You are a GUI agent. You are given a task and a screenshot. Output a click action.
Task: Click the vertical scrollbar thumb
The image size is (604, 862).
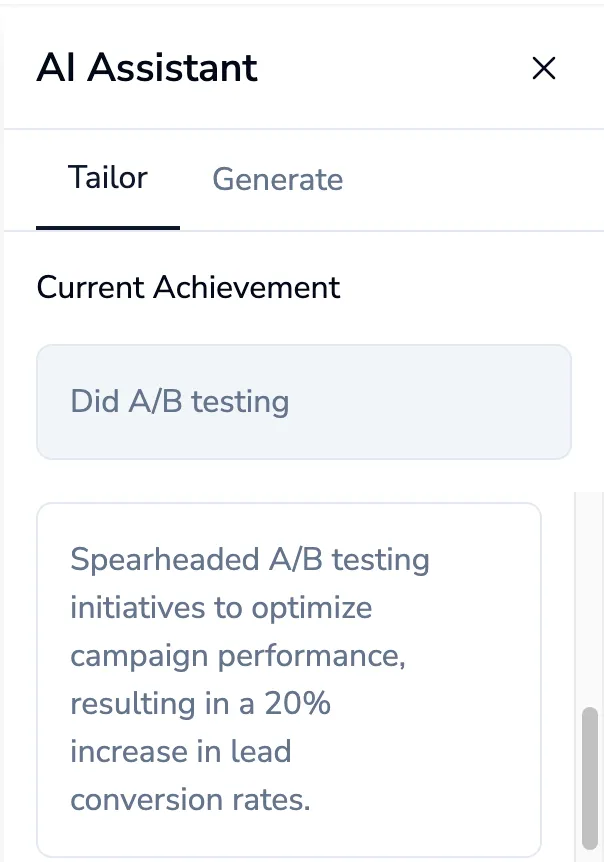(x=590, y=778)
